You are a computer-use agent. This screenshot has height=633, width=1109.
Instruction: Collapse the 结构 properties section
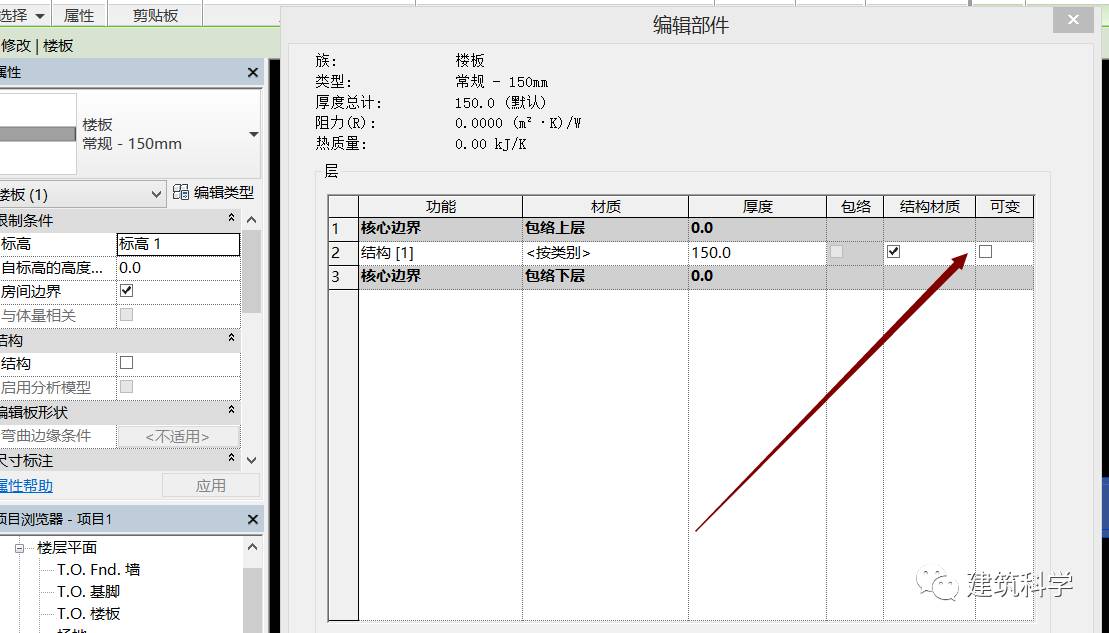[231, 338]
